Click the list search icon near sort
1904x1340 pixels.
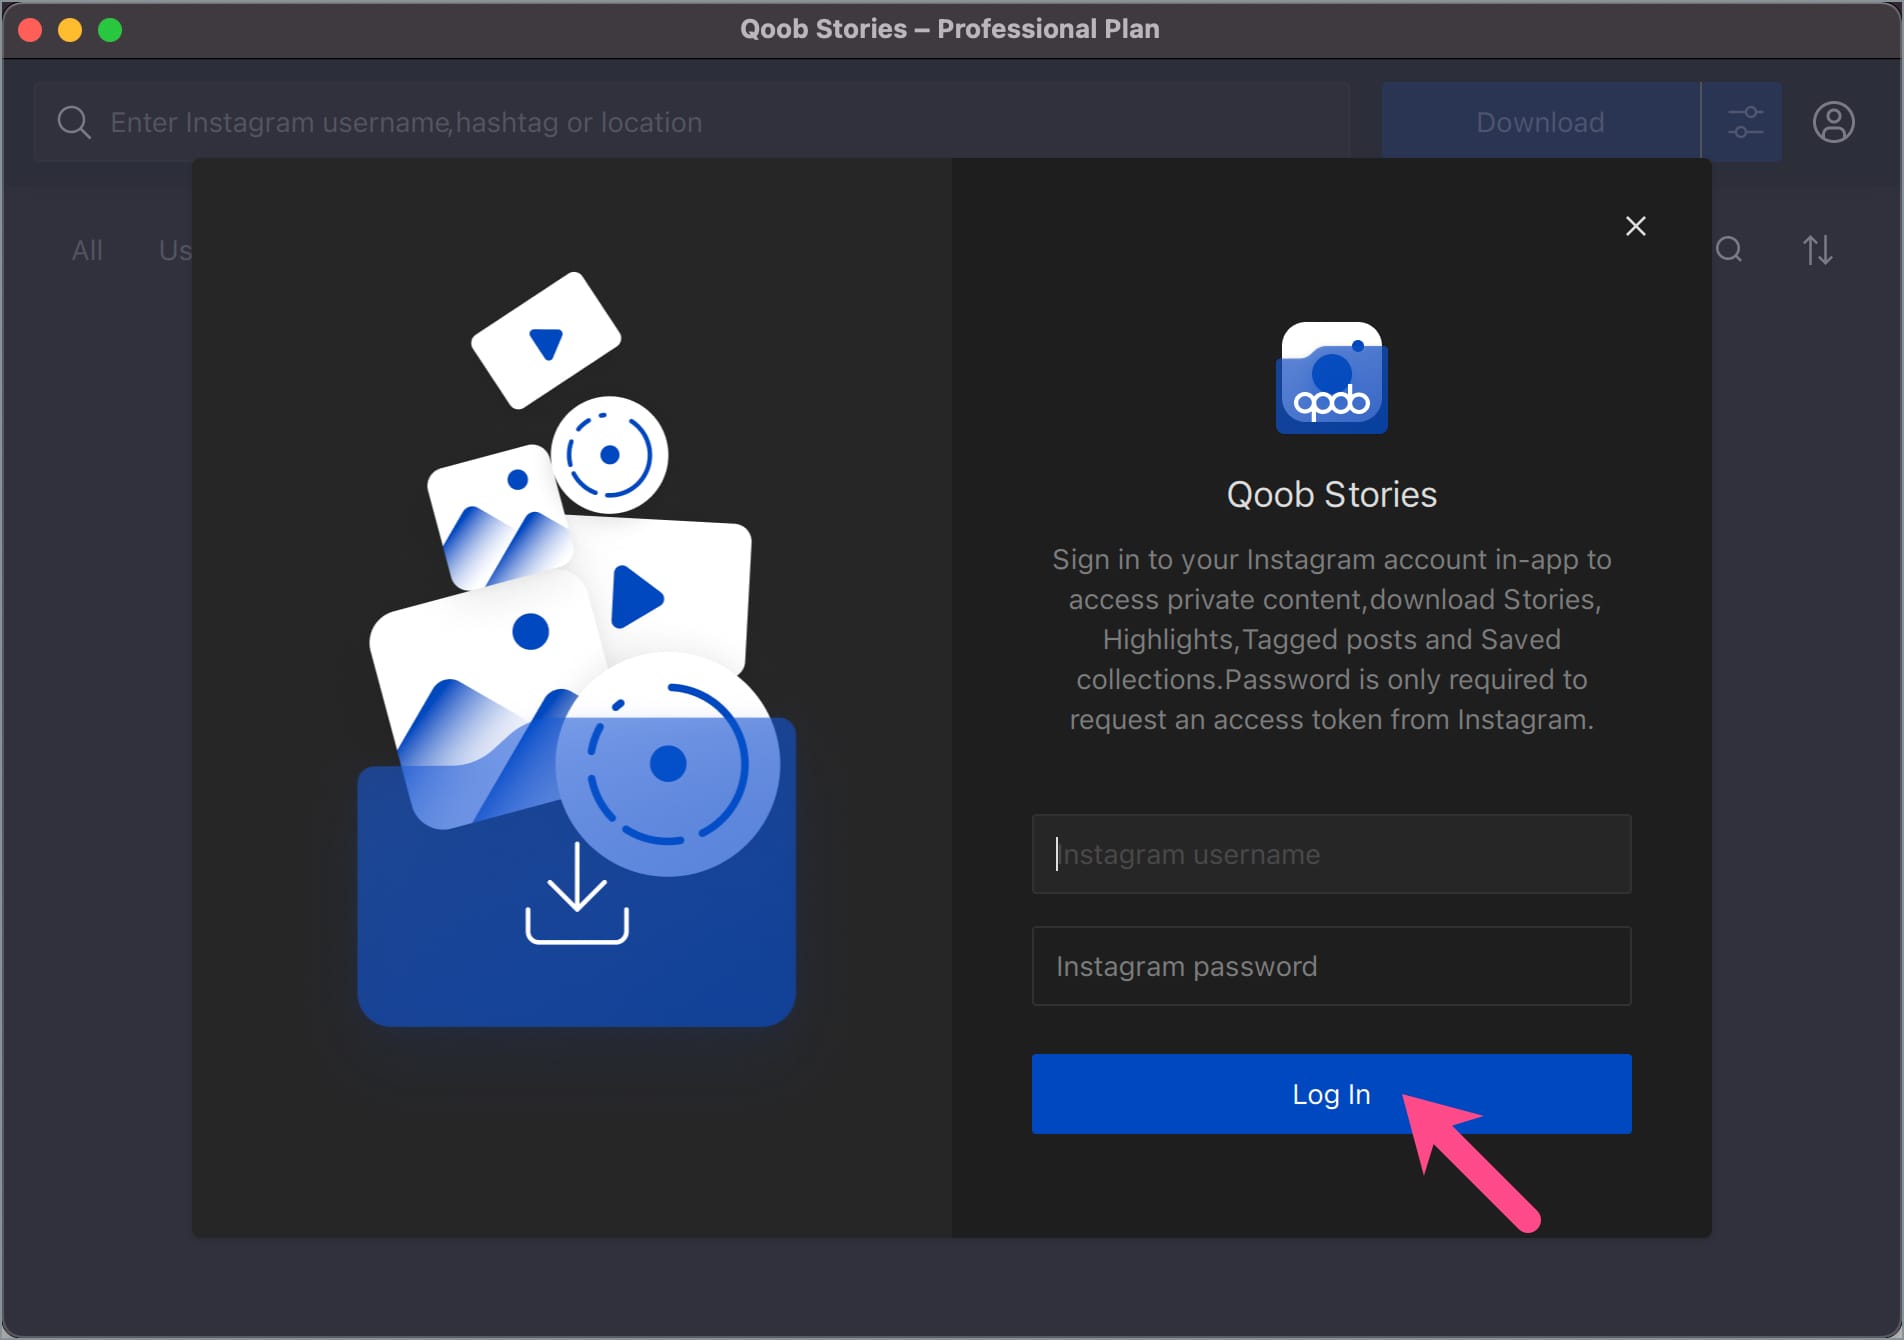(1729, 250)
